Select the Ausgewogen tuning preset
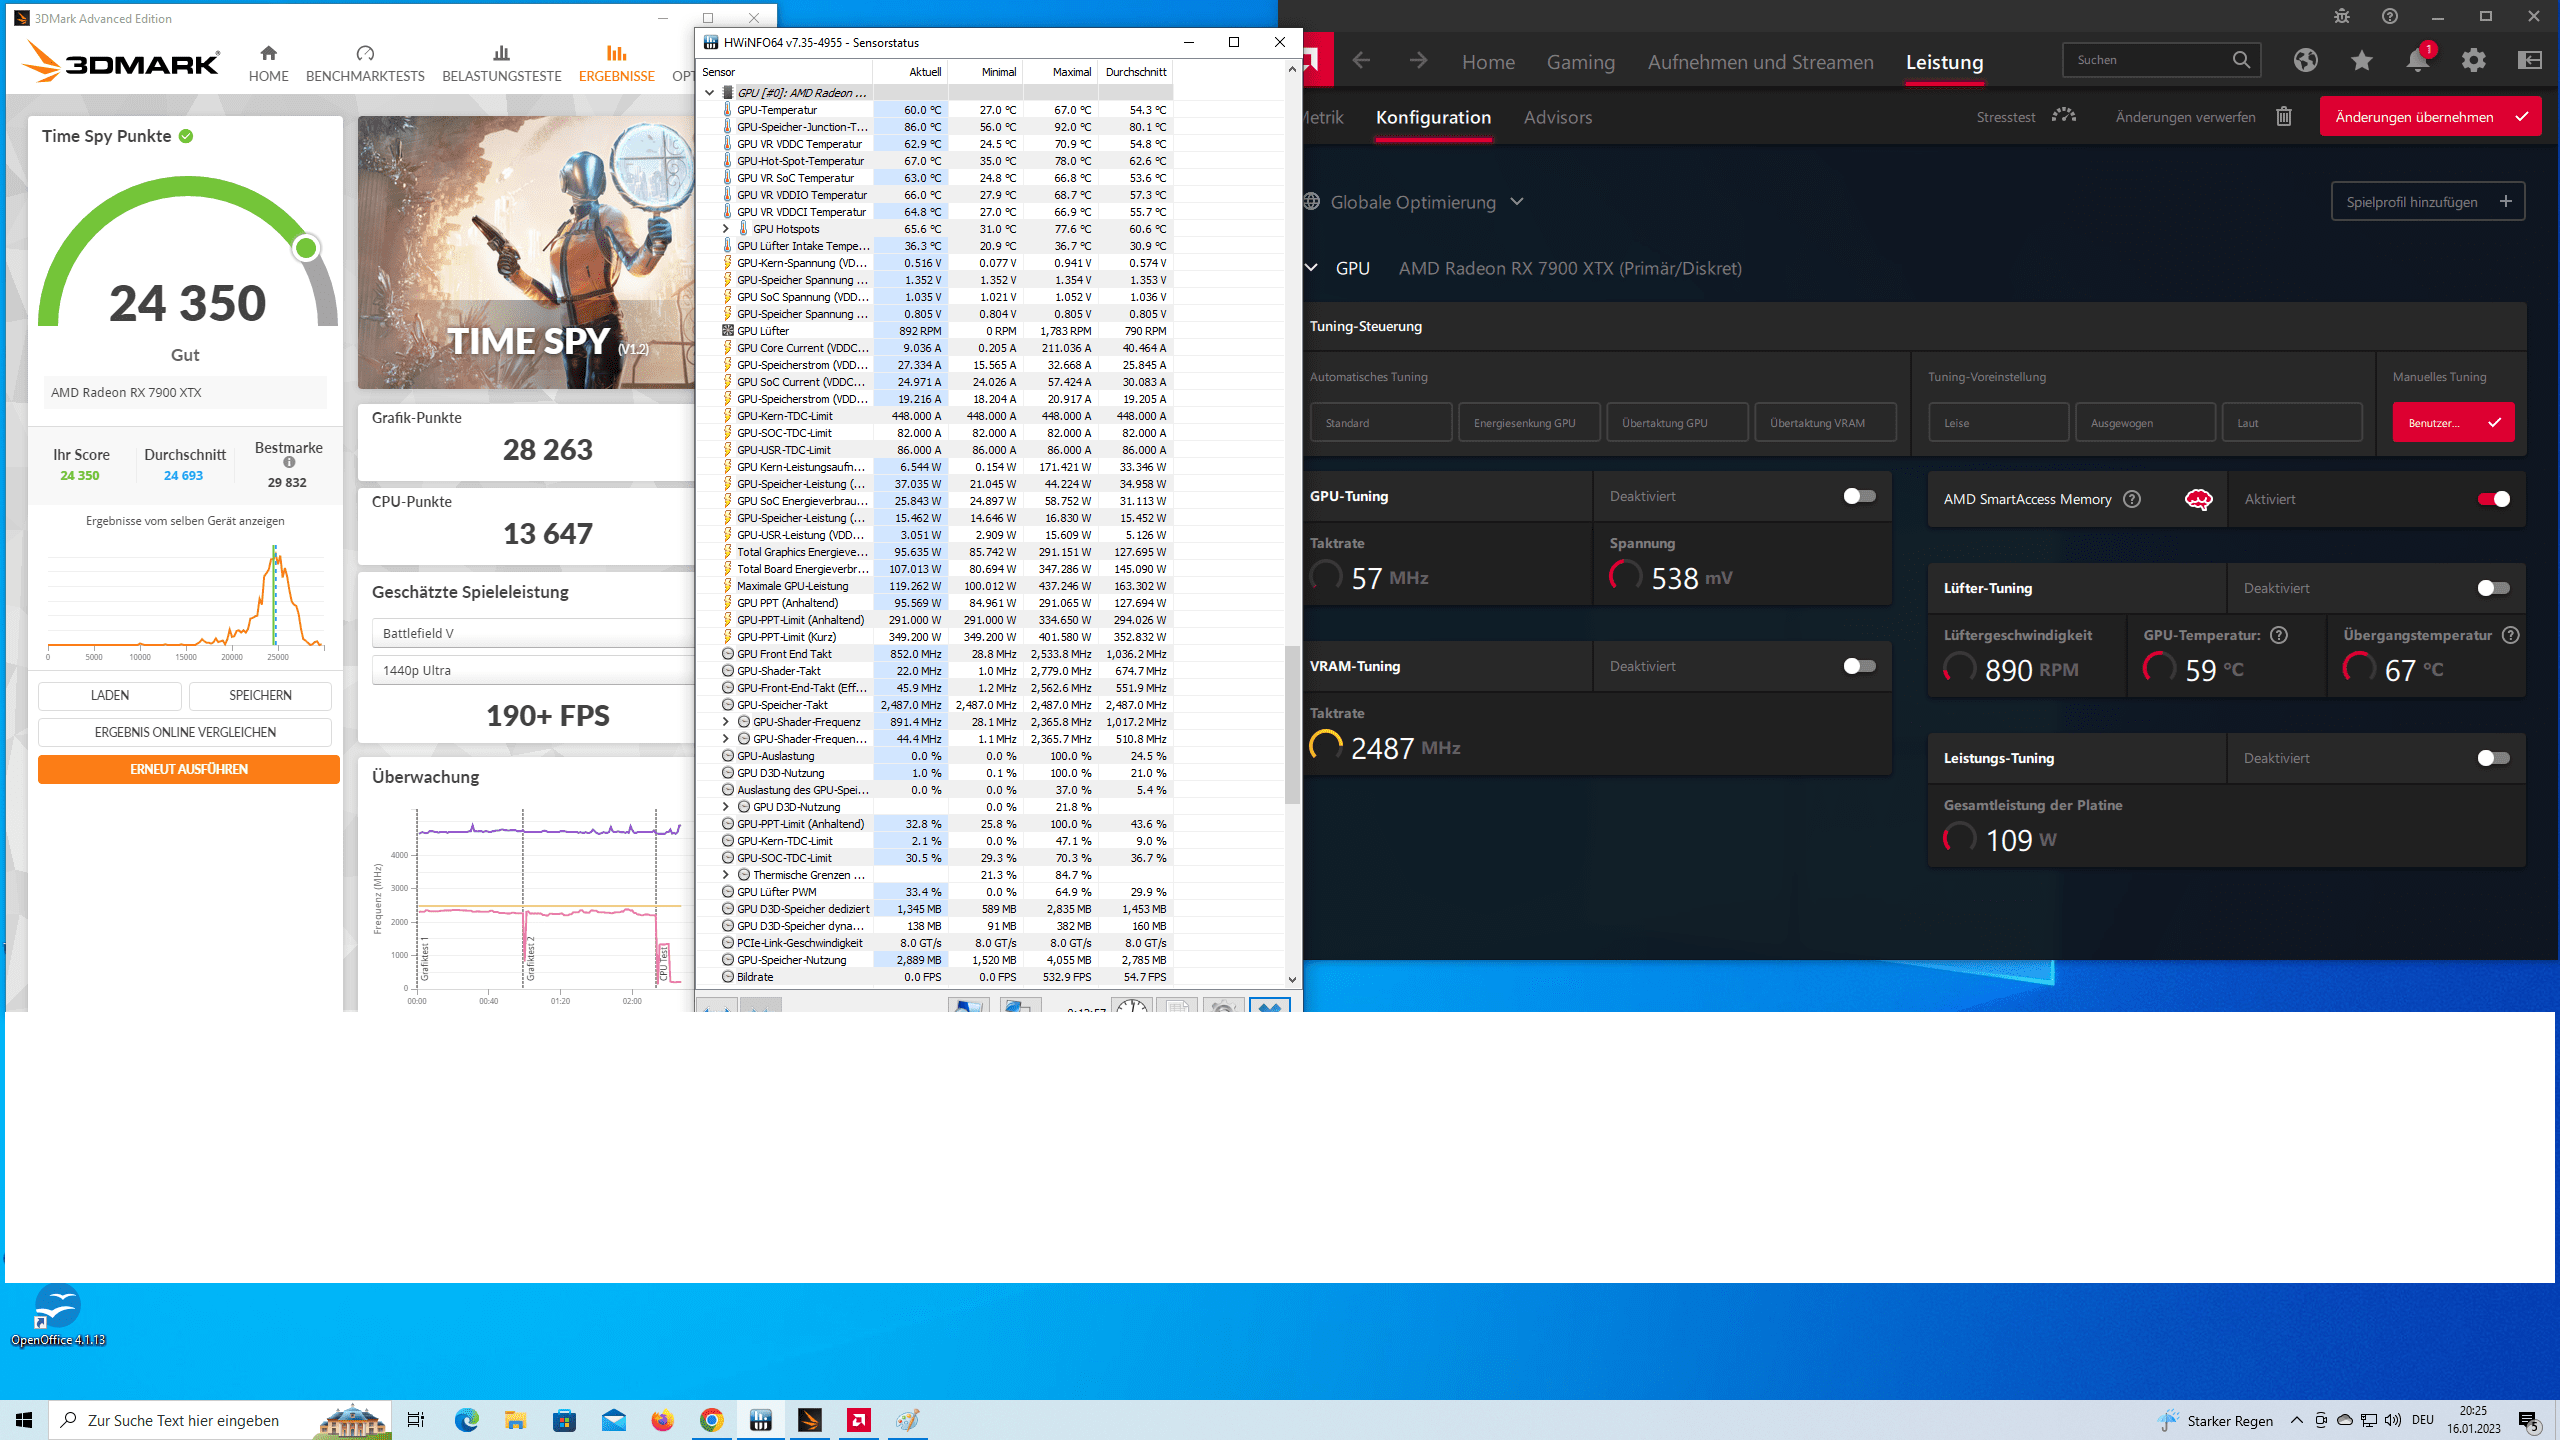The height and width of the screenshot is (1440, 2560). tap(2145, 422)
